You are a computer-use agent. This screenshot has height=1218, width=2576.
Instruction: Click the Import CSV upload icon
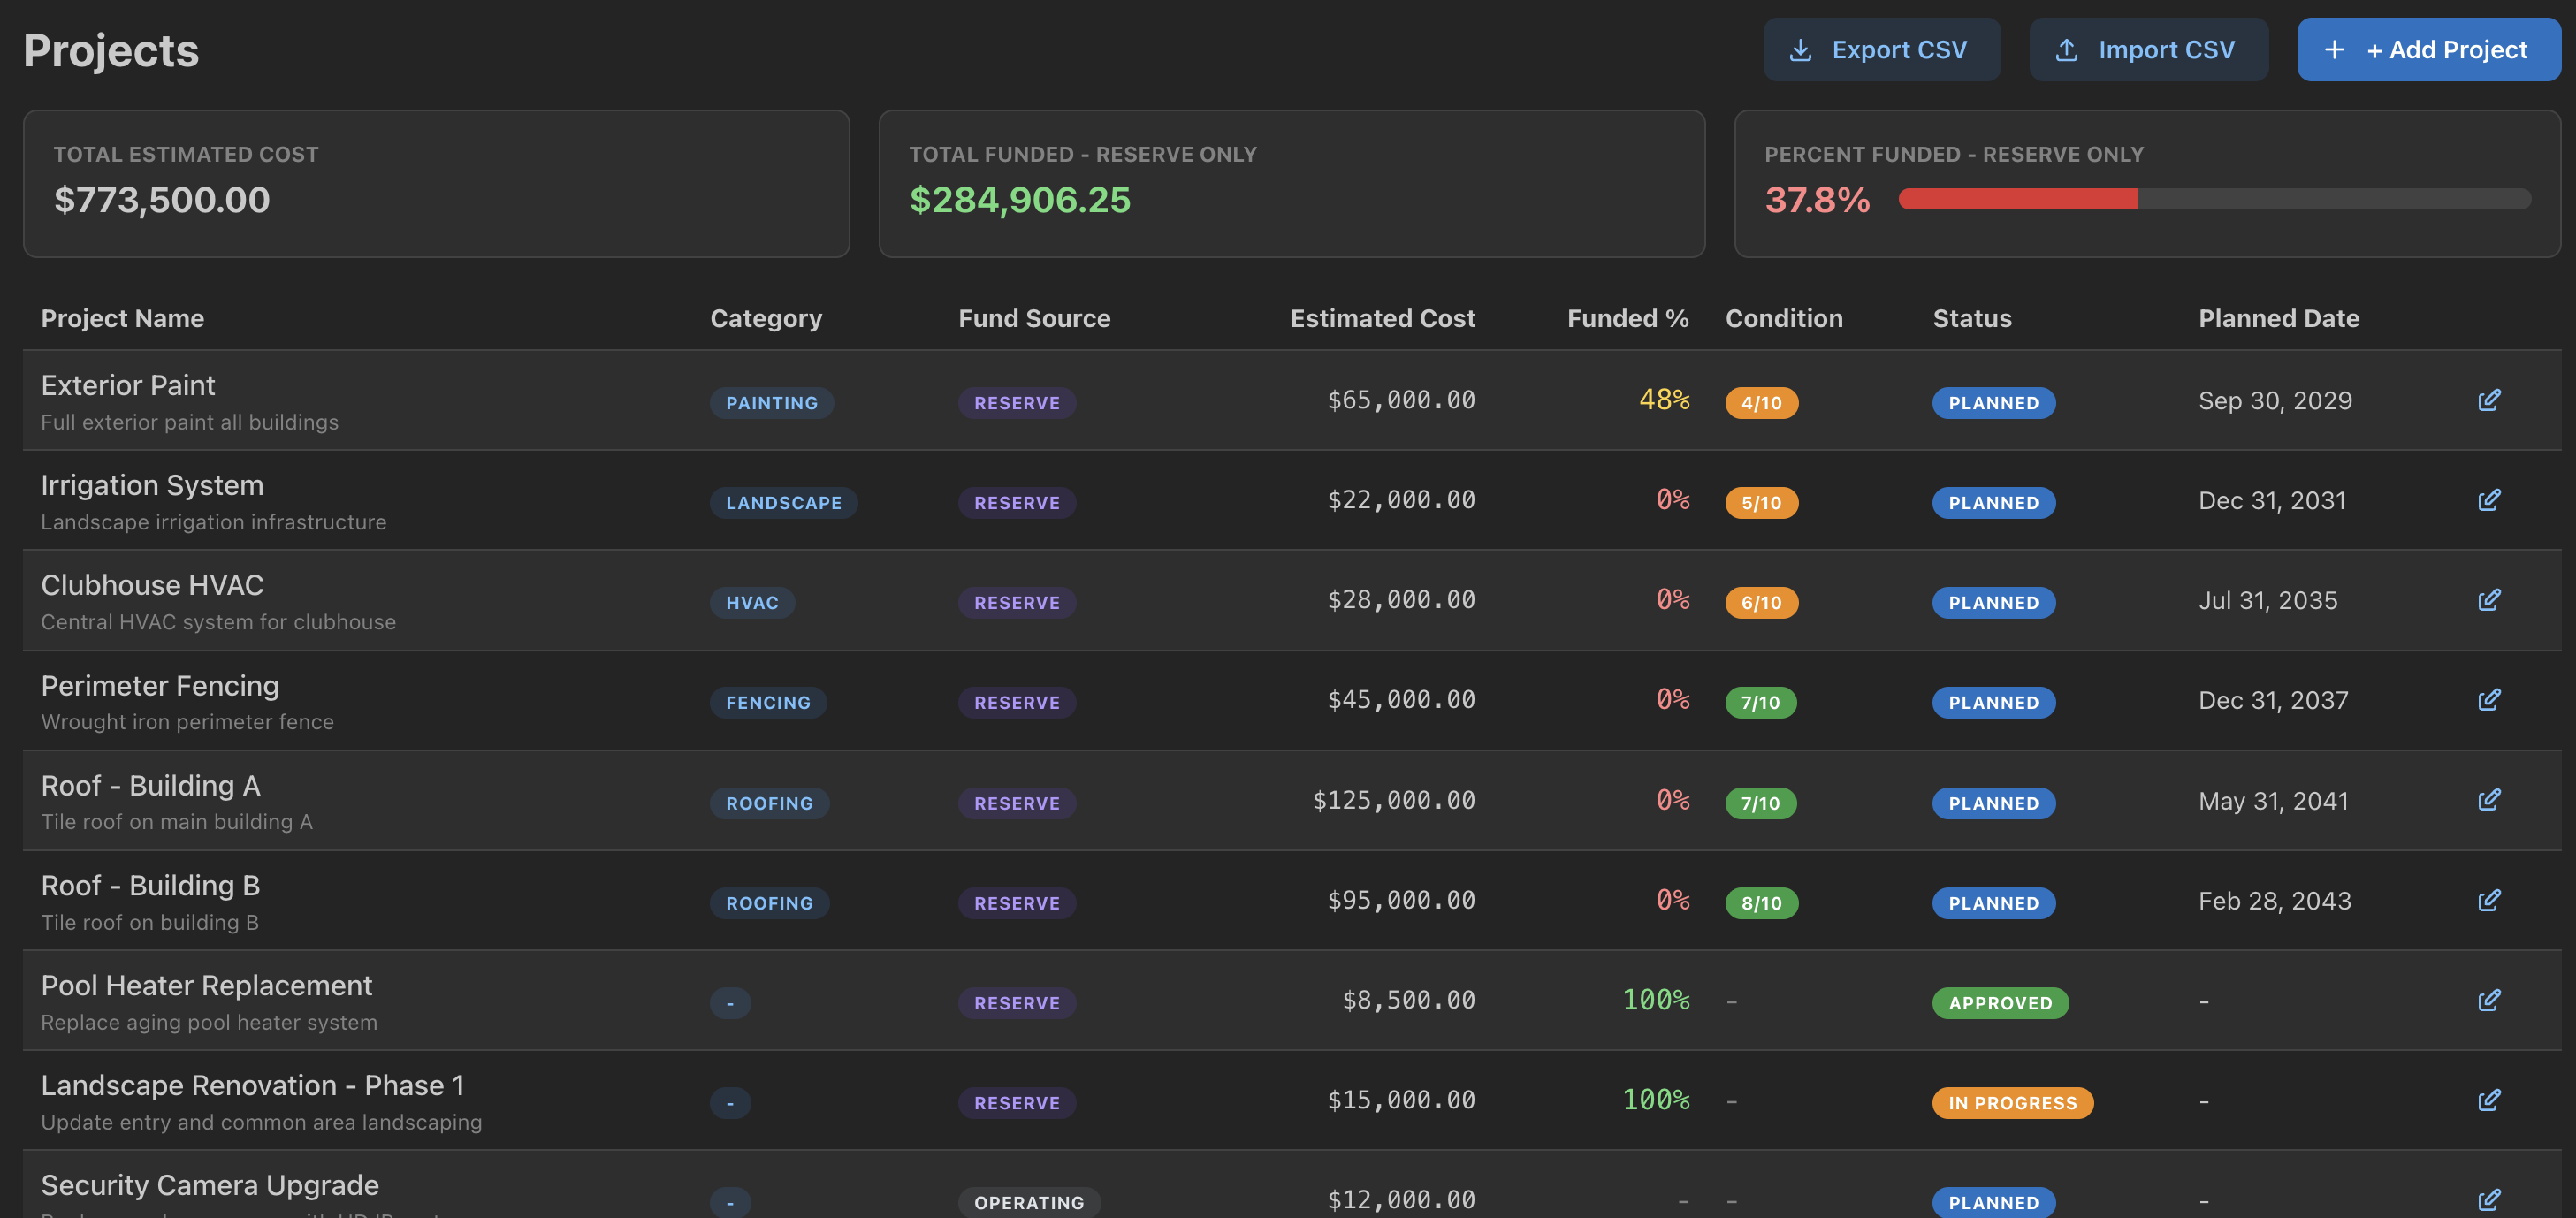click(x=2066, y=49)
